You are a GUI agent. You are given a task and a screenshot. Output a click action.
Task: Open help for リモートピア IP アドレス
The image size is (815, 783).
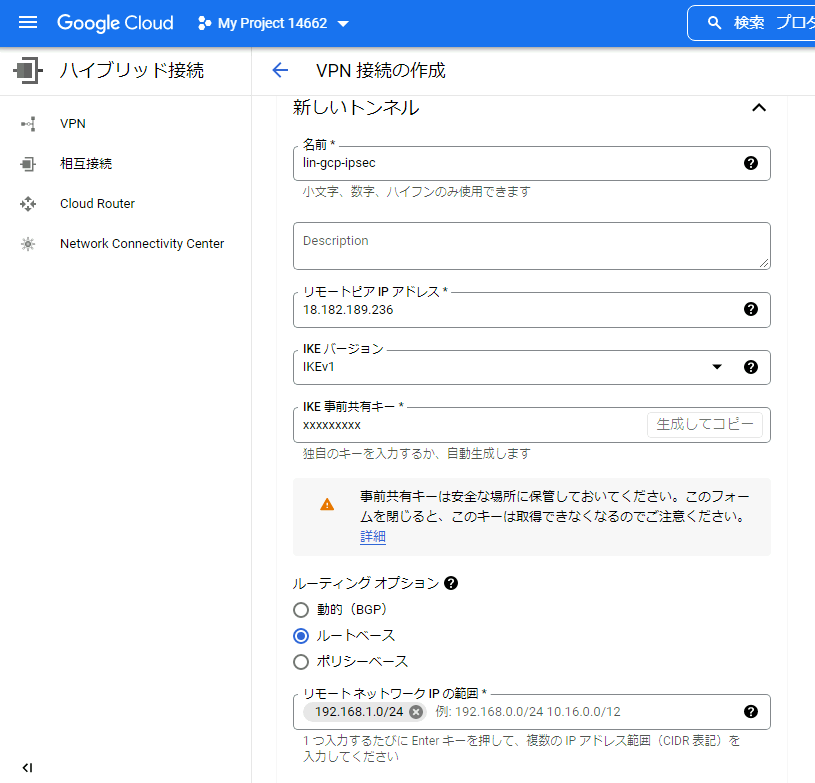[751, 310]
